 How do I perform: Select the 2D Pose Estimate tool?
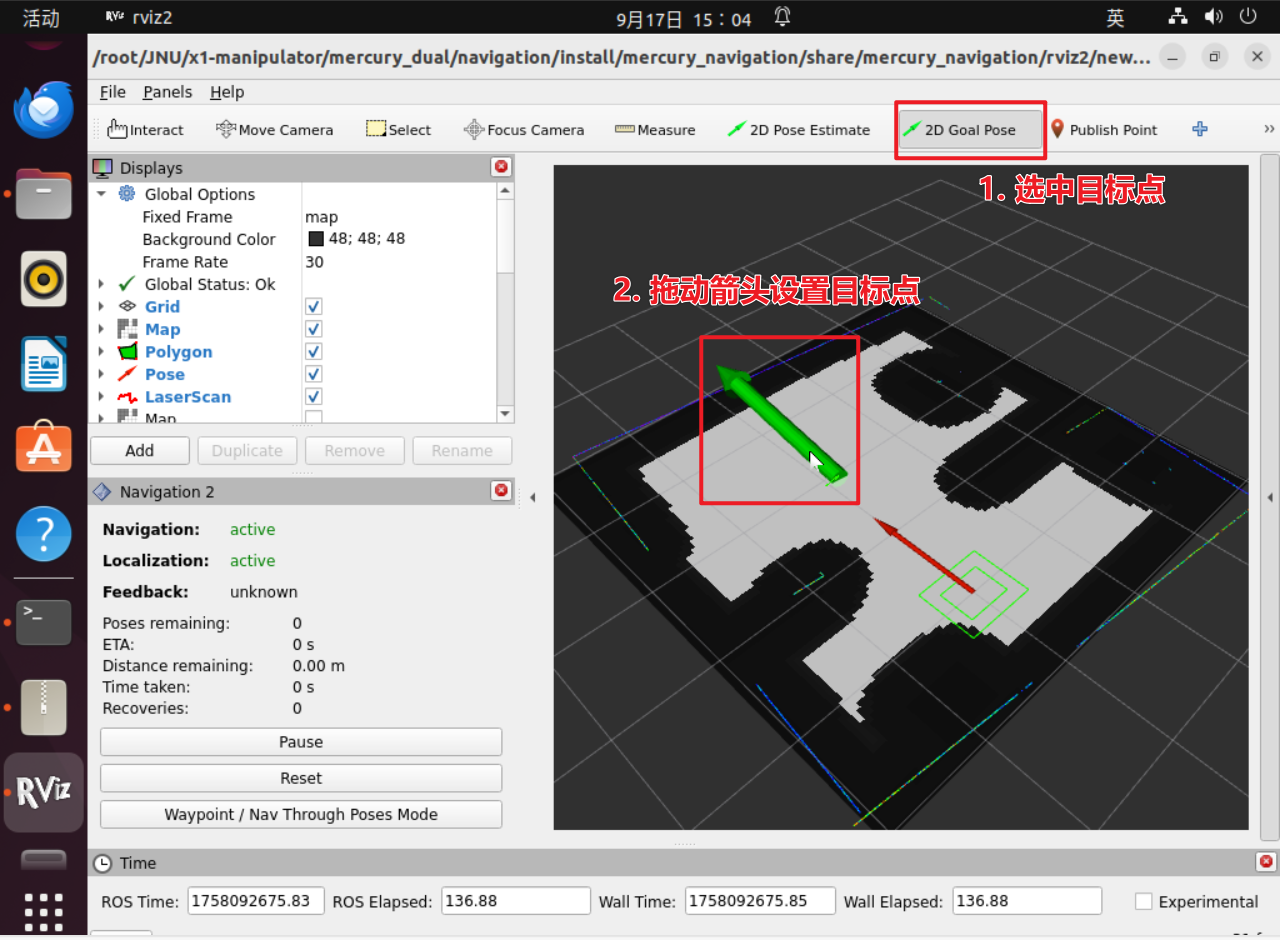[x=799, y=129]
